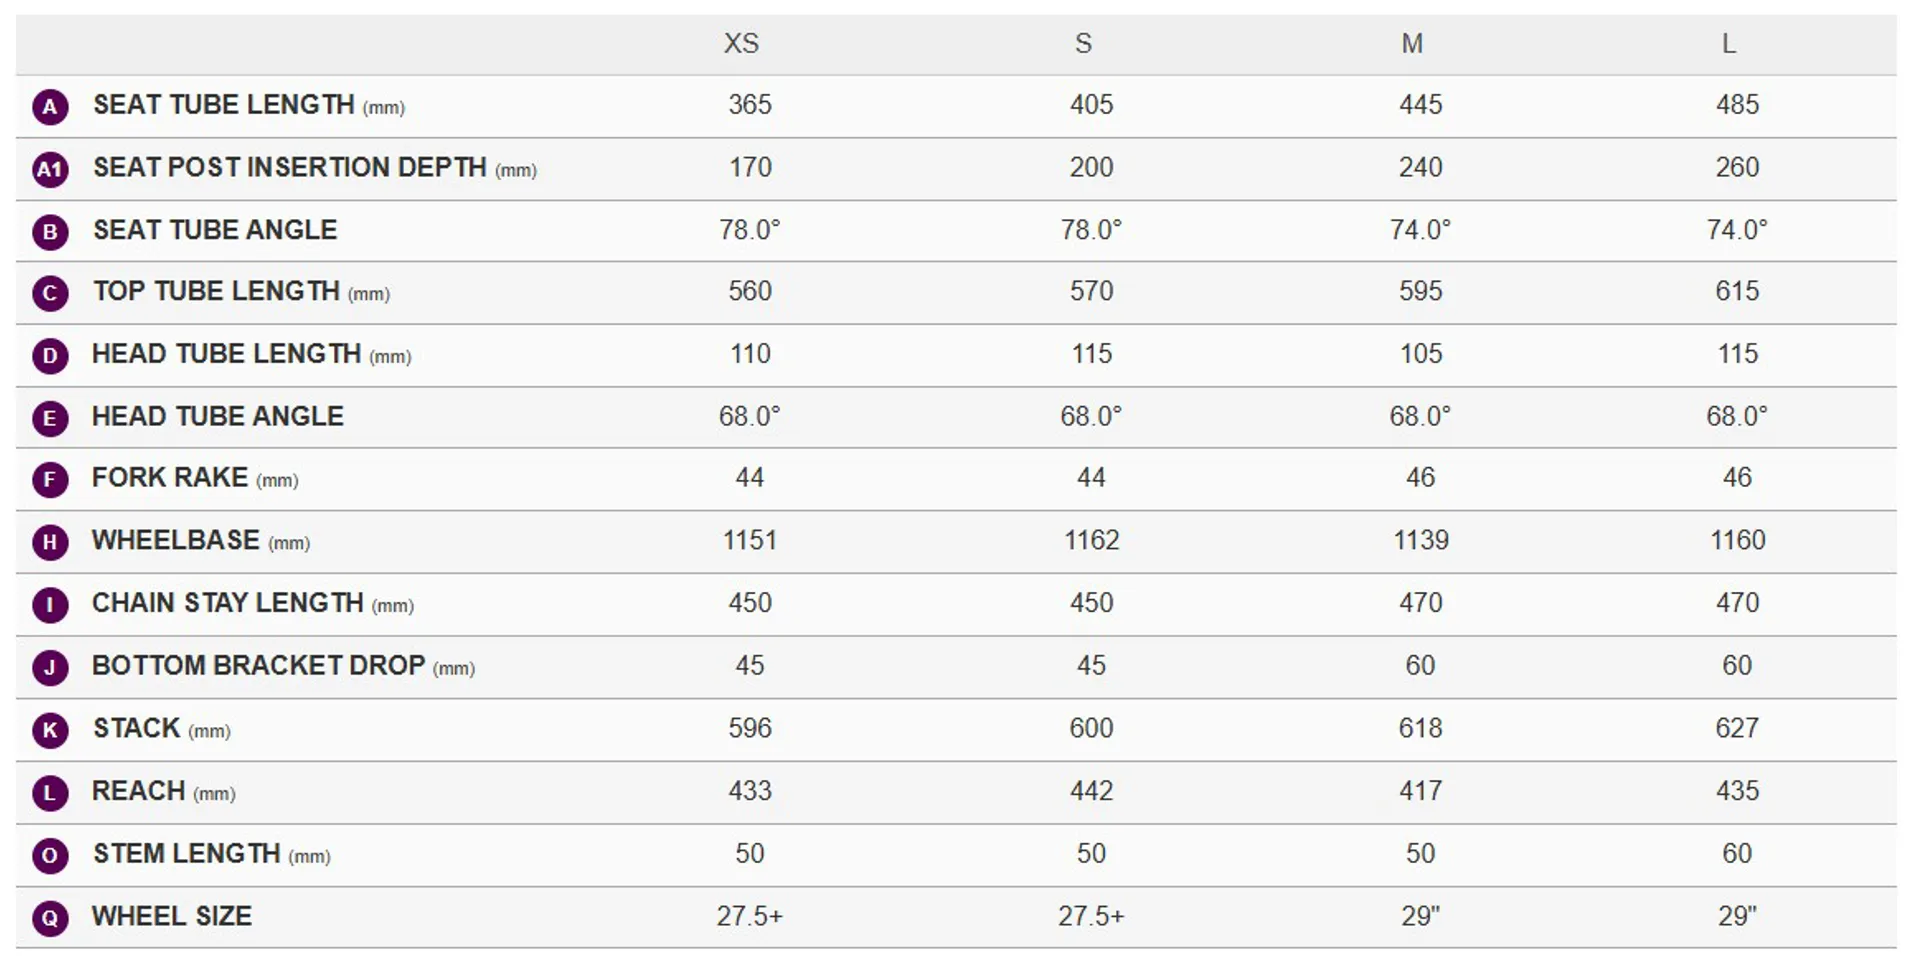
Task: Click the D icon next to Head Tube Length
Action: tap(50, 356)
